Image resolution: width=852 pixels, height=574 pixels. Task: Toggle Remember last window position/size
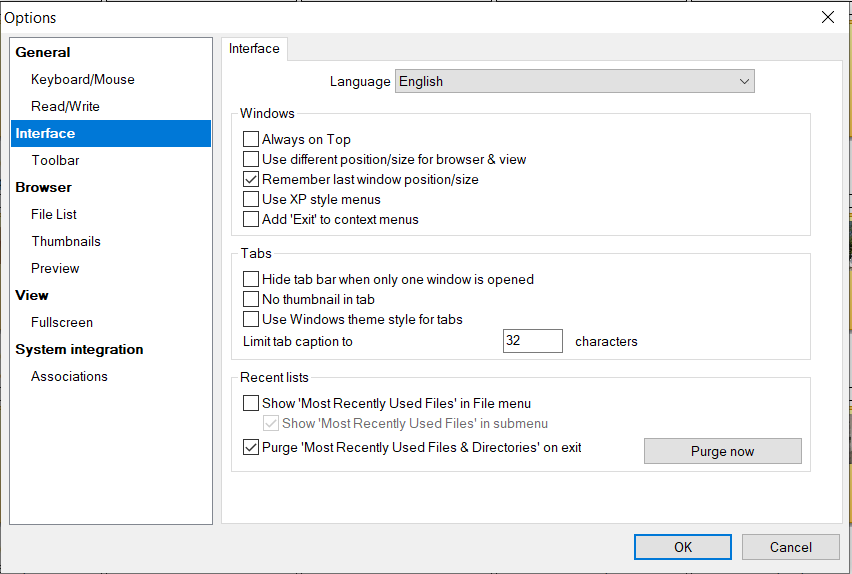pyautogui.click(x=251, y=180)
